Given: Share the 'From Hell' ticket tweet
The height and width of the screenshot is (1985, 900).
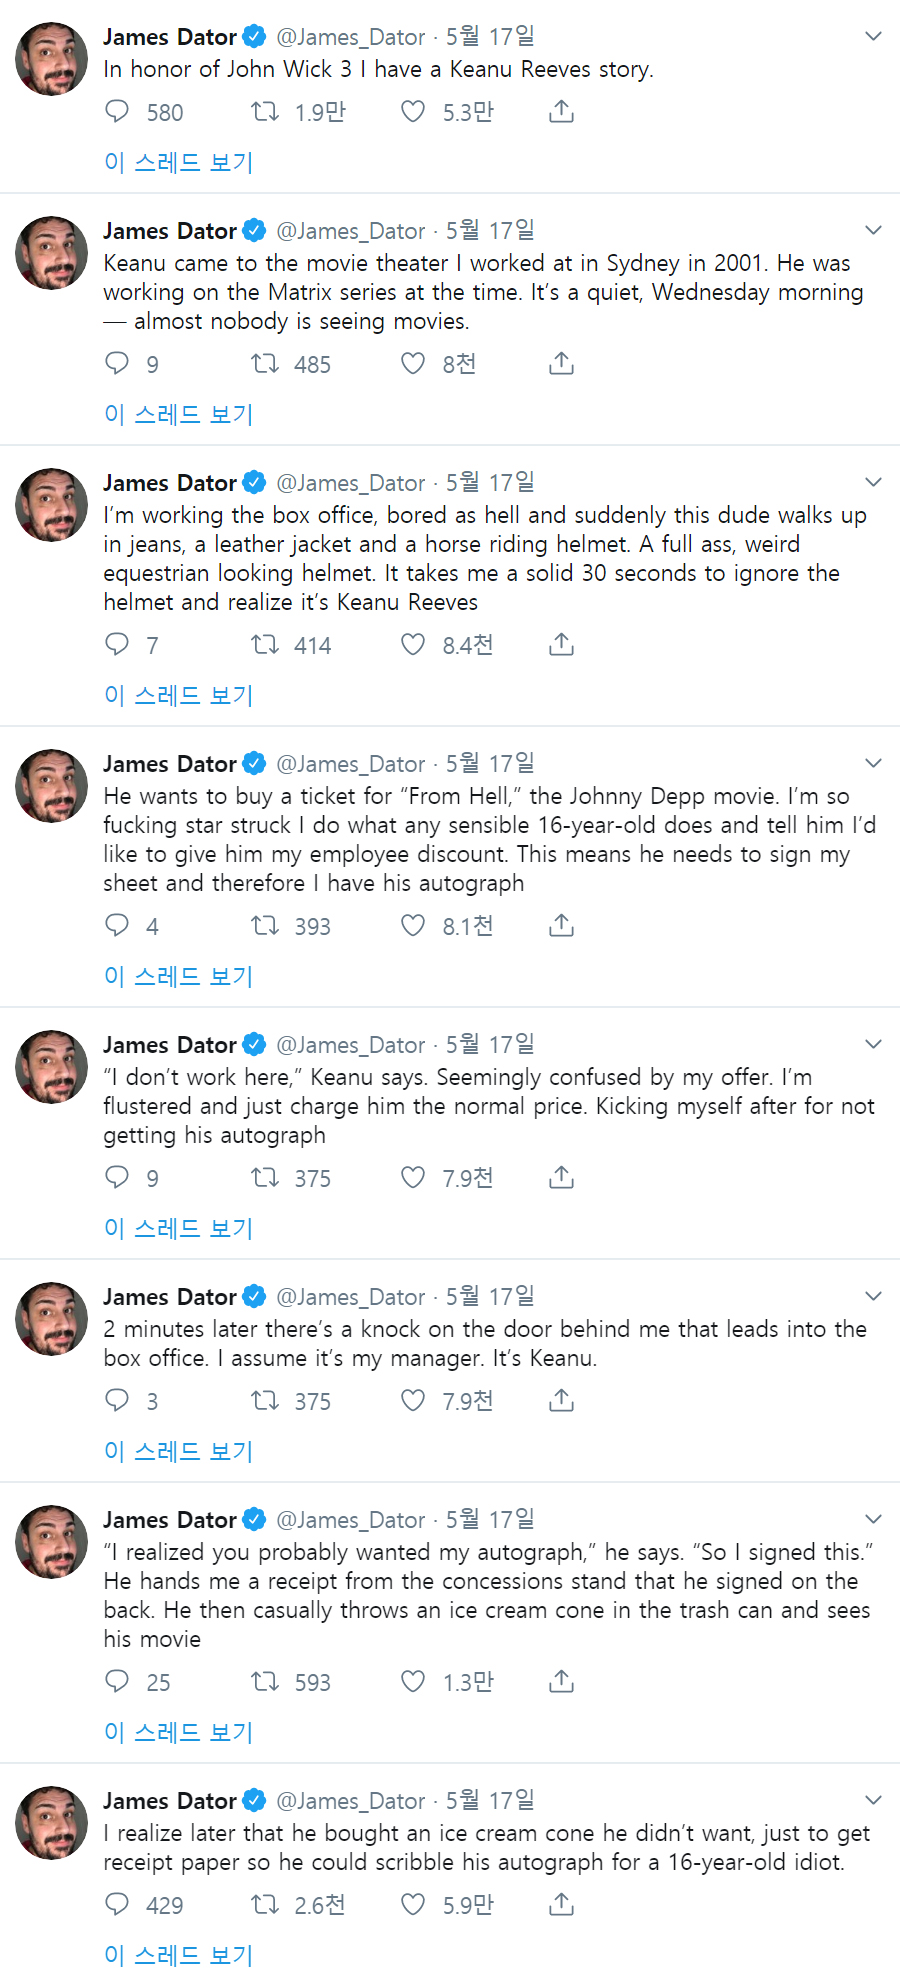Looking at the screenshot, I should (x=561, y=925).
